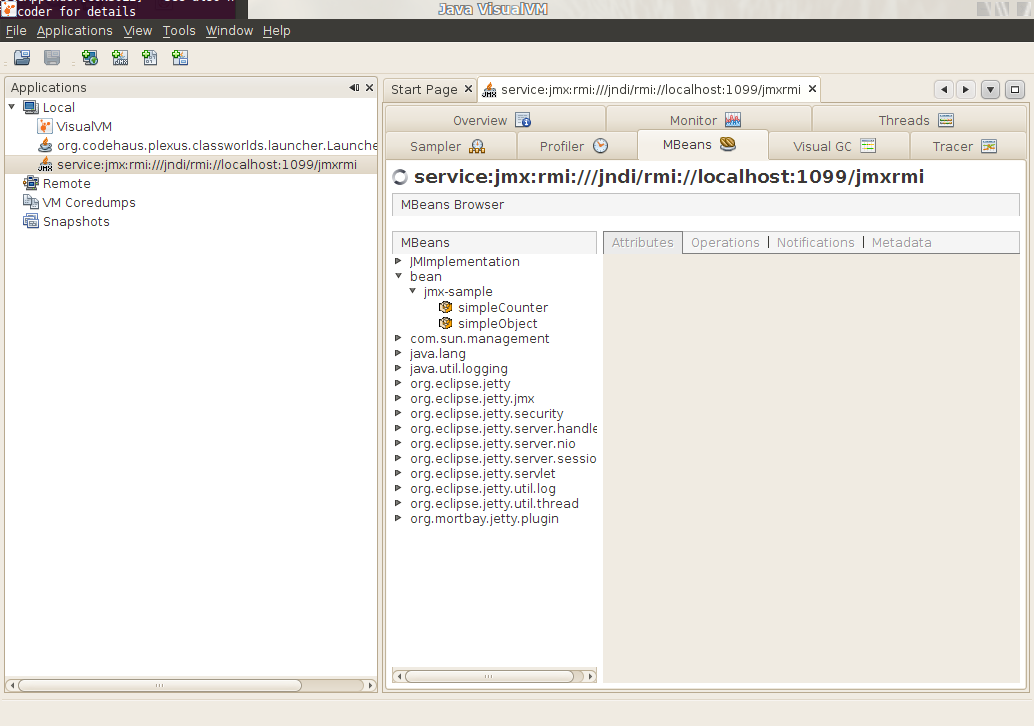This screenshot has width=1034, height=726.
Task: Expand the org.mortbay.jetty.plugin node
Action: [398, 518]
